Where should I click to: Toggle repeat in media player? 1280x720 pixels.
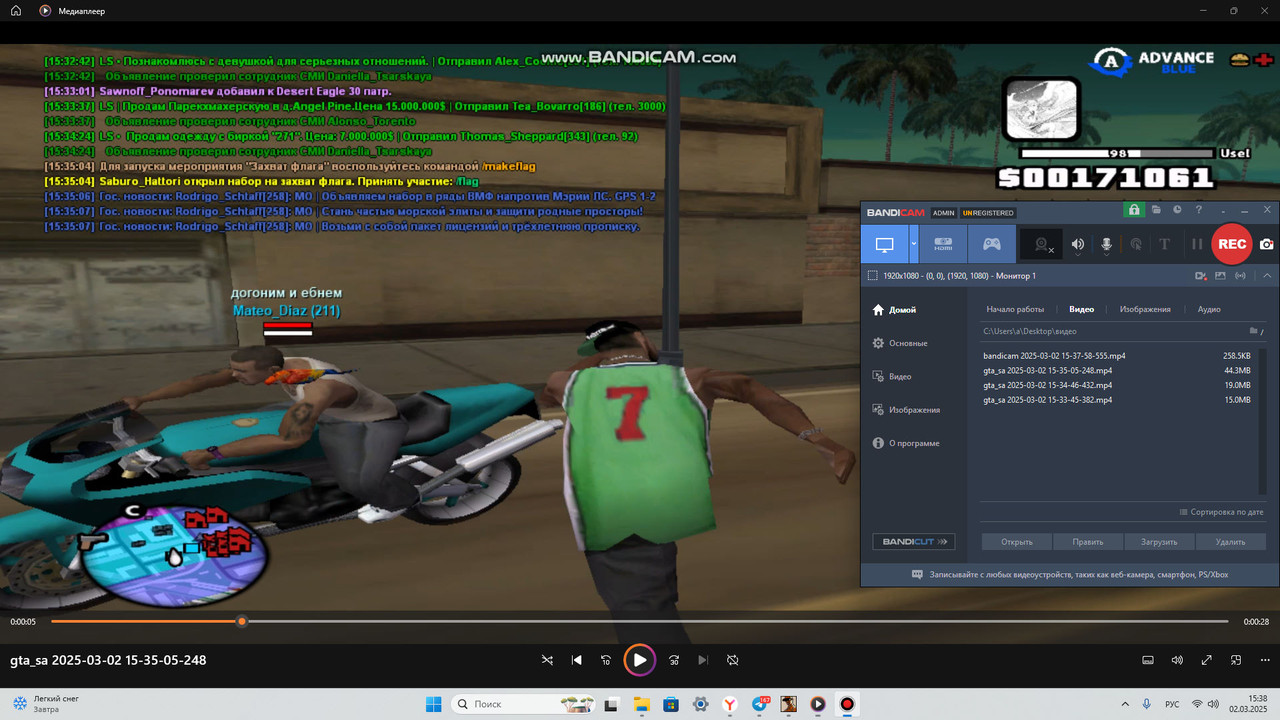[732, 660]
